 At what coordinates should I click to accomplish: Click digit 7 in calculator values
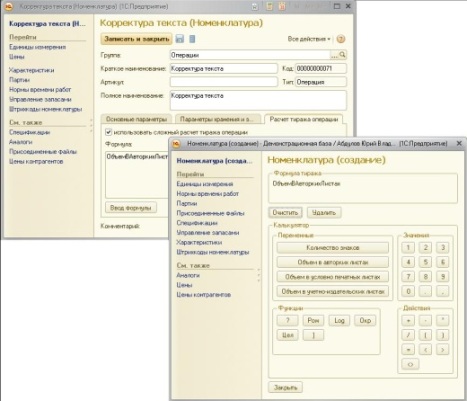(408, 276)
